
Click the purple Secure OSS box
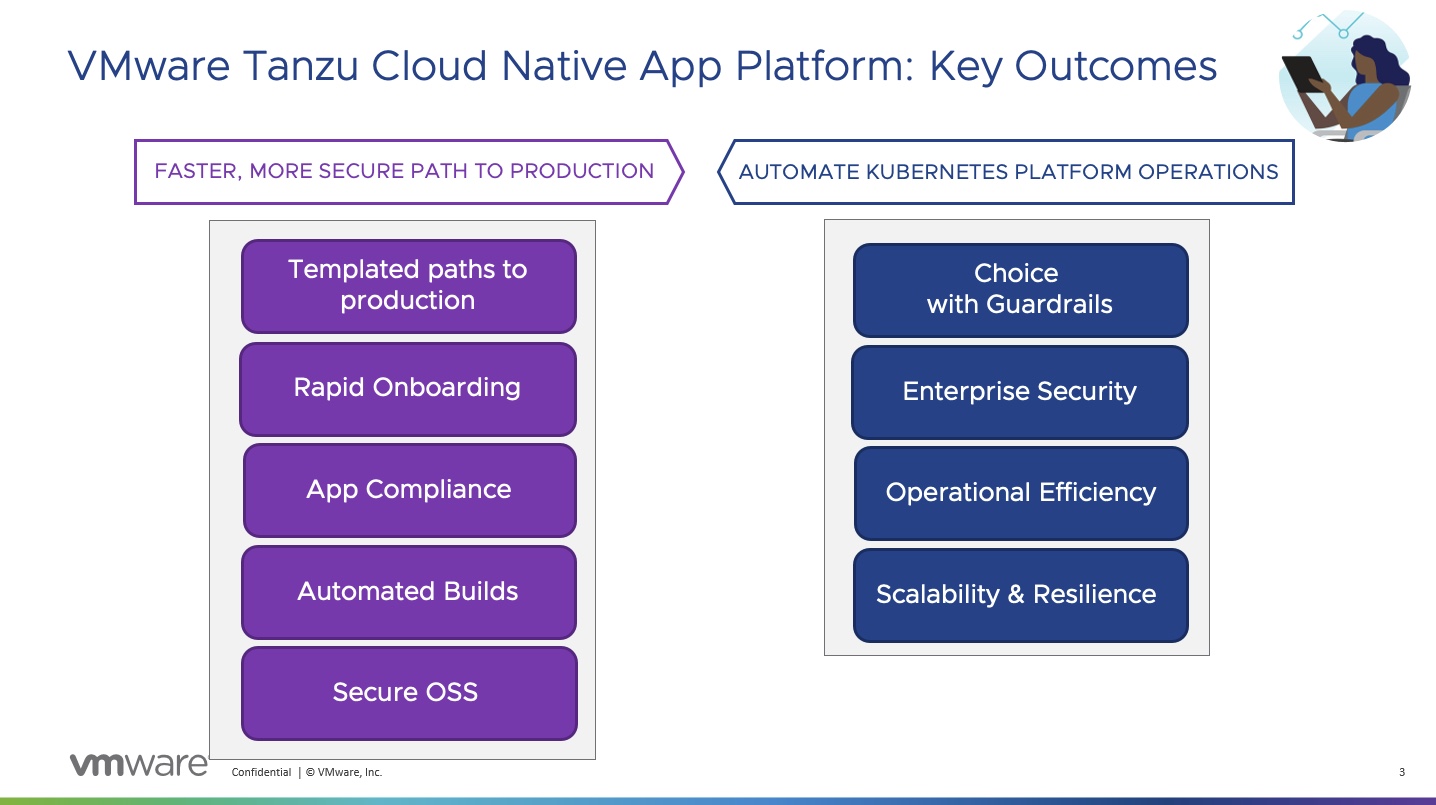pyautogui.click(x=408, y=692)
